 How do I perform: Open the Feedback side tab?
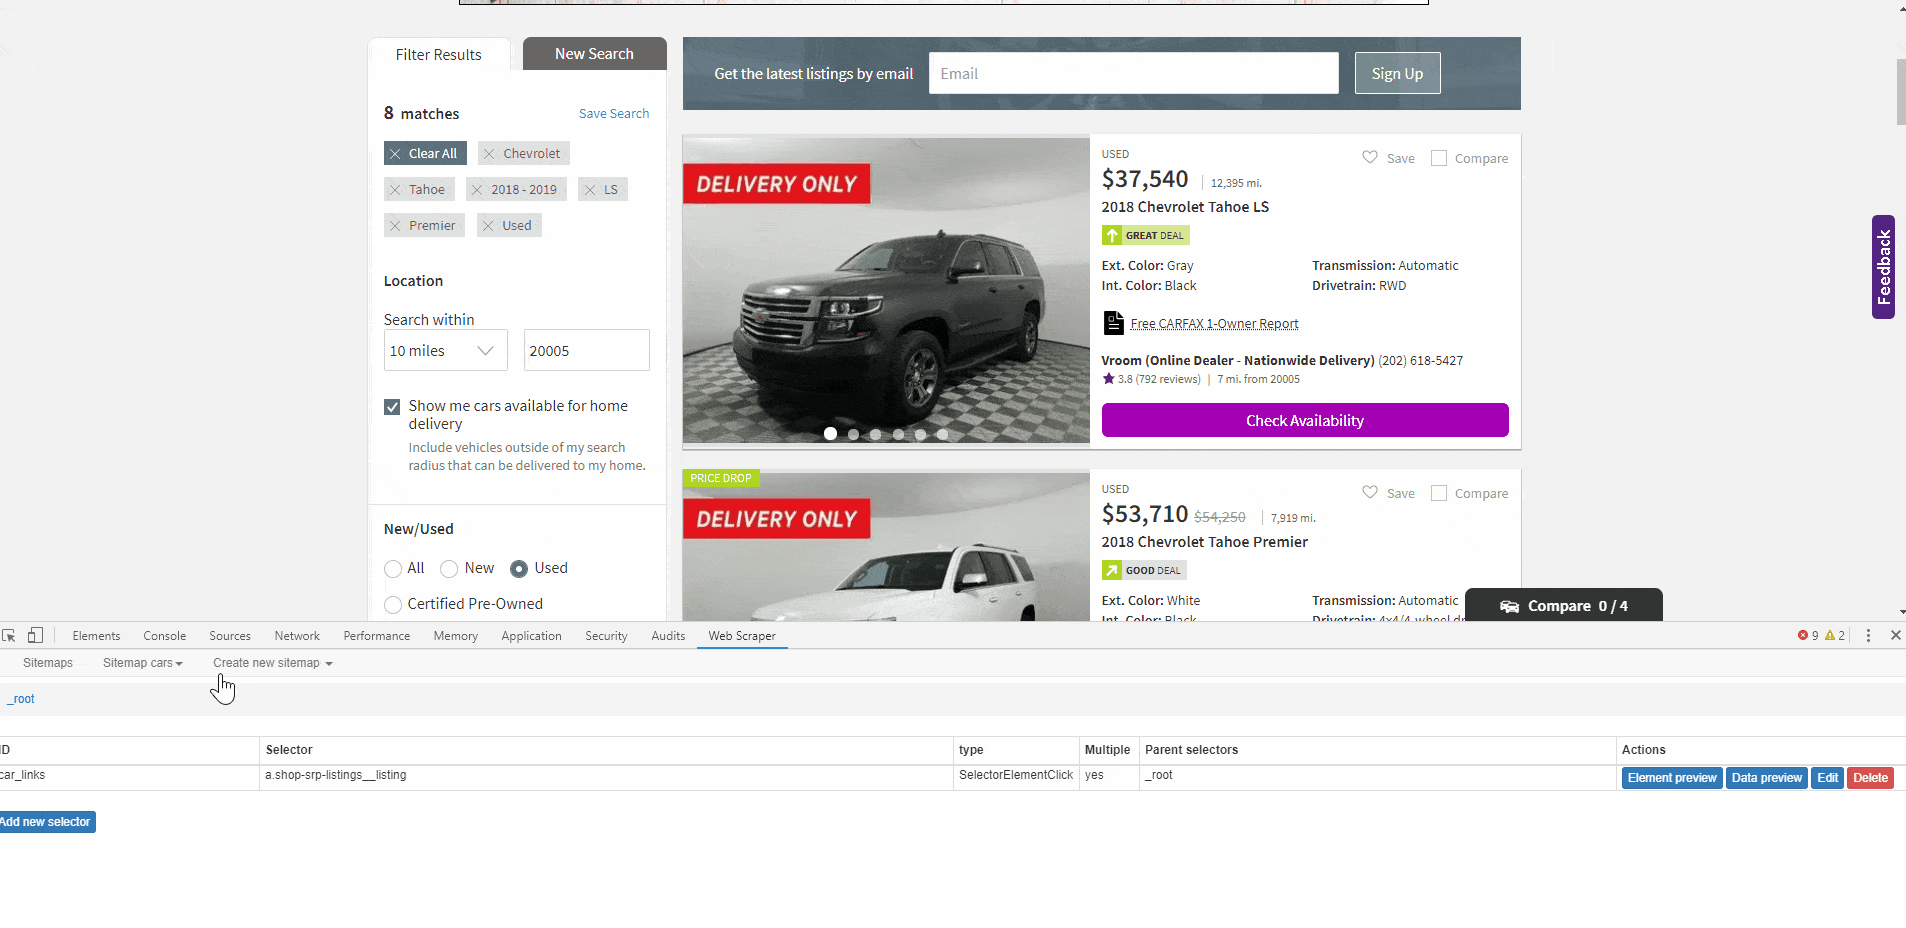[1883, 267]
